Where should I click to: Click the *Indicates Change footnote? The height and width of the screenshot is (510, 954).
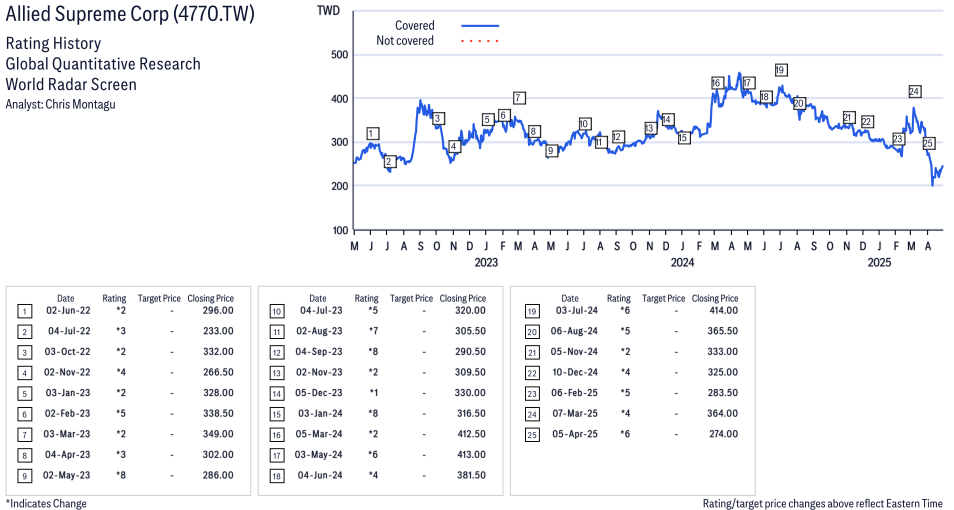point(46,503)
